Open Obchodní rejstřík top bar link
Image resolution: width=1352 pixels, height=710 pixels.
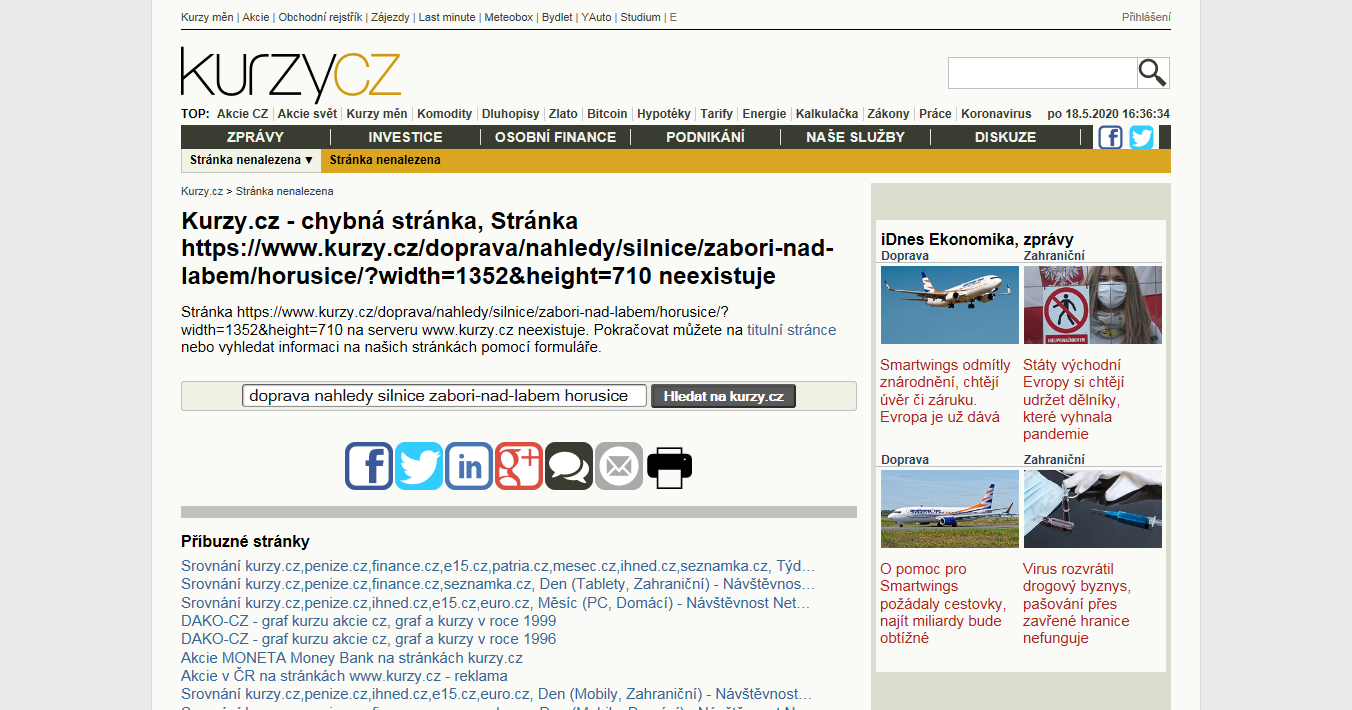[x=321, y=17]
